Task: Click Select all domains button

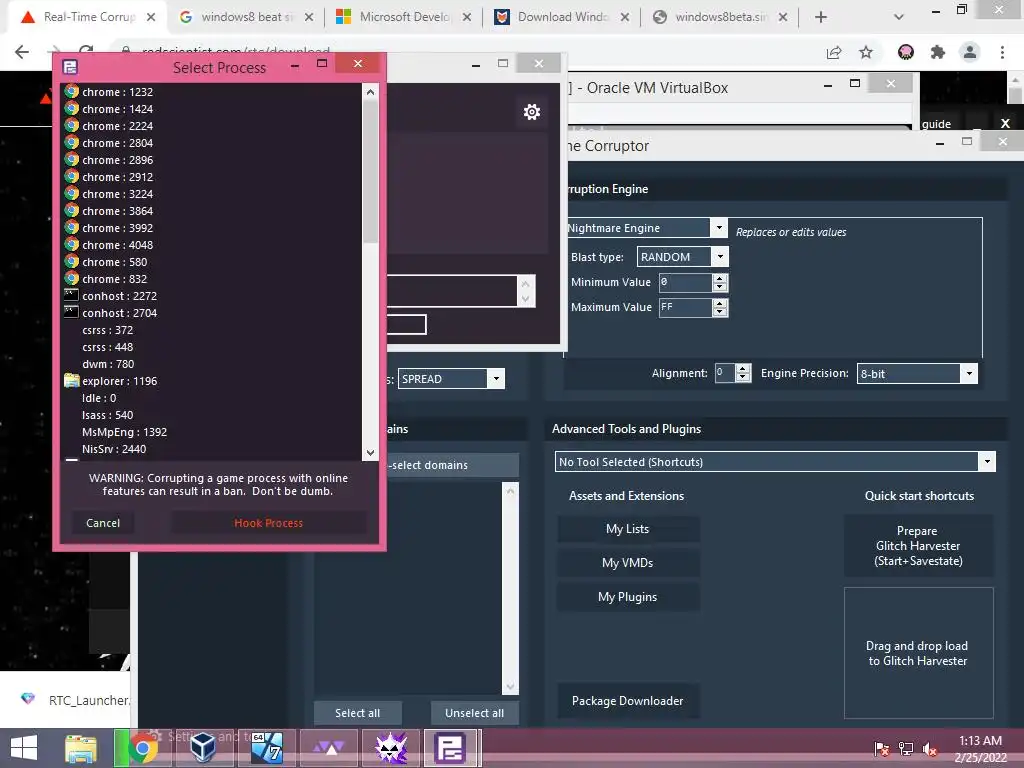Action: click(357, 713)
